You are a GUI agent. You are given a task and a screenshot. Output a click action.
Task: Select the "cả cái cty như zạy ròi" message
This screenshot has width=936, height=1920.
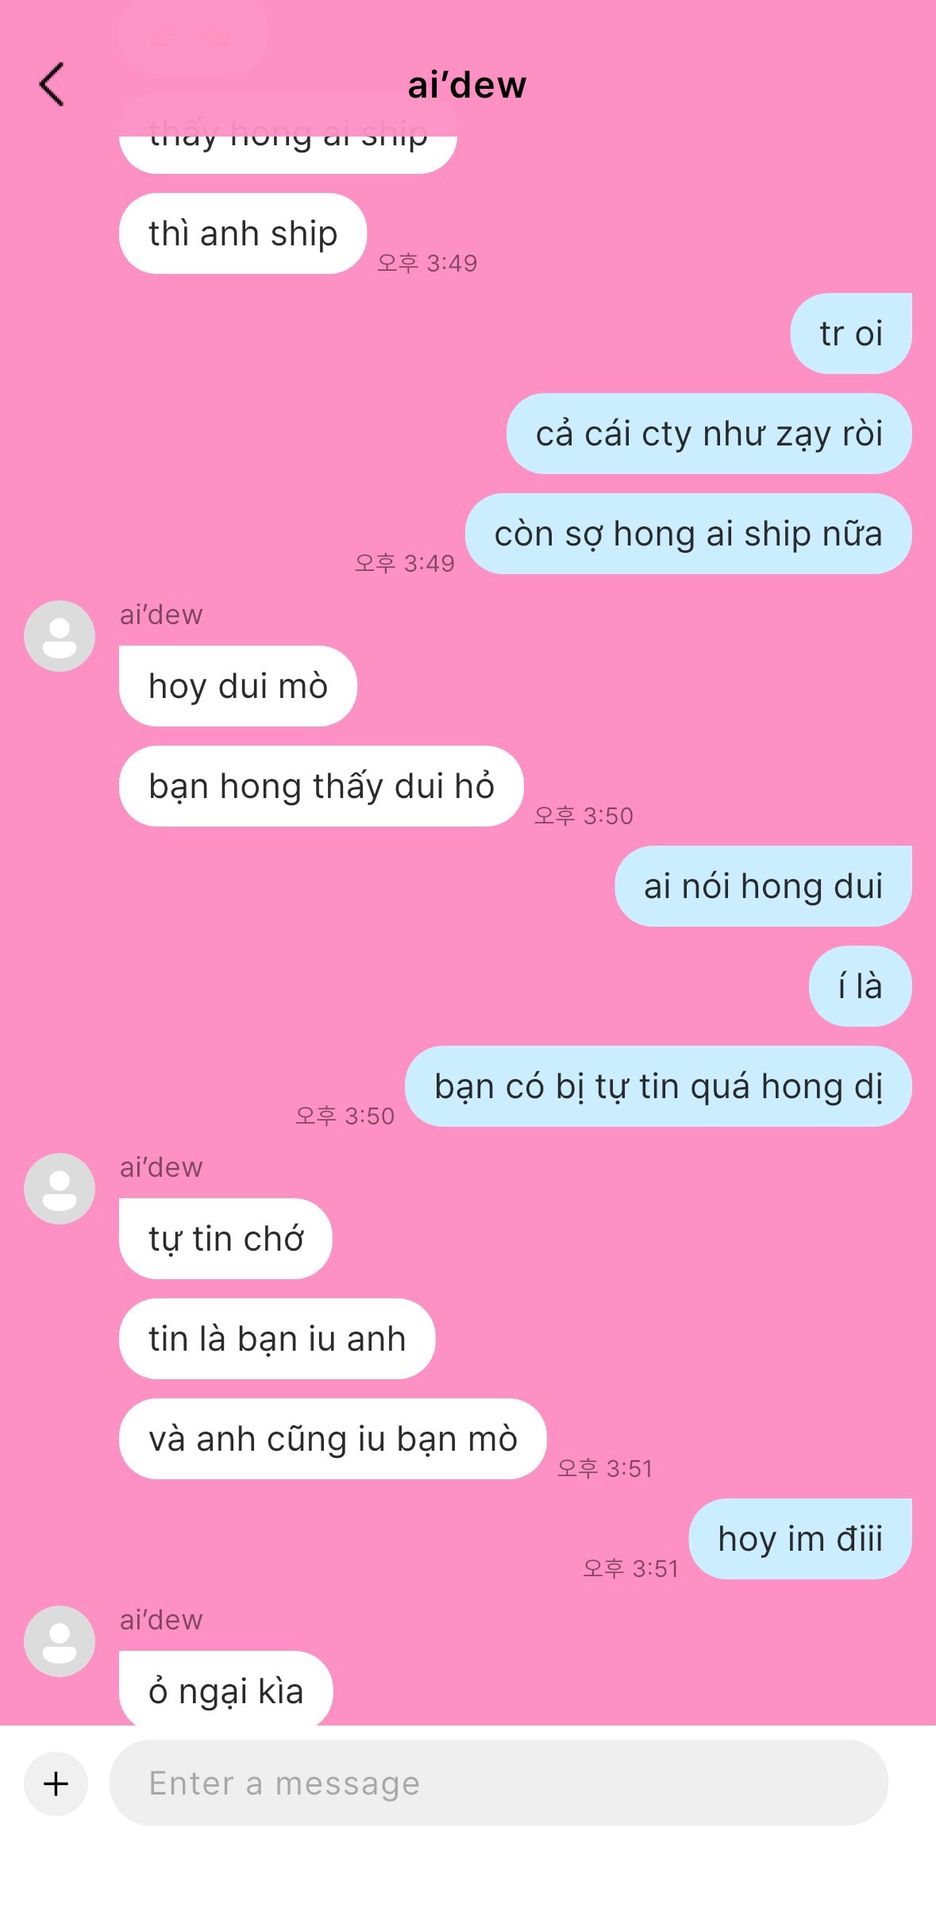tap(709, 433)
